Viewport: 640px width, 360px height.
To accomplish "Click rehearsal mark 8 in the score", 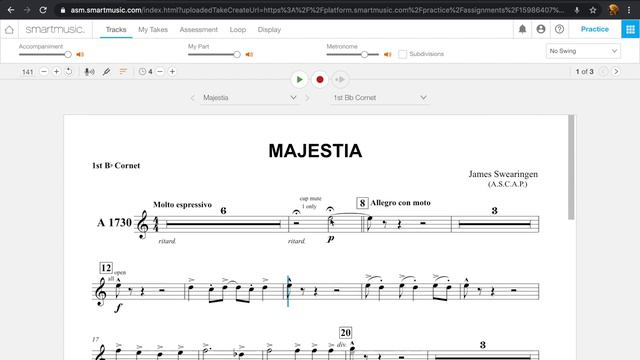I will tap(362, 203).
